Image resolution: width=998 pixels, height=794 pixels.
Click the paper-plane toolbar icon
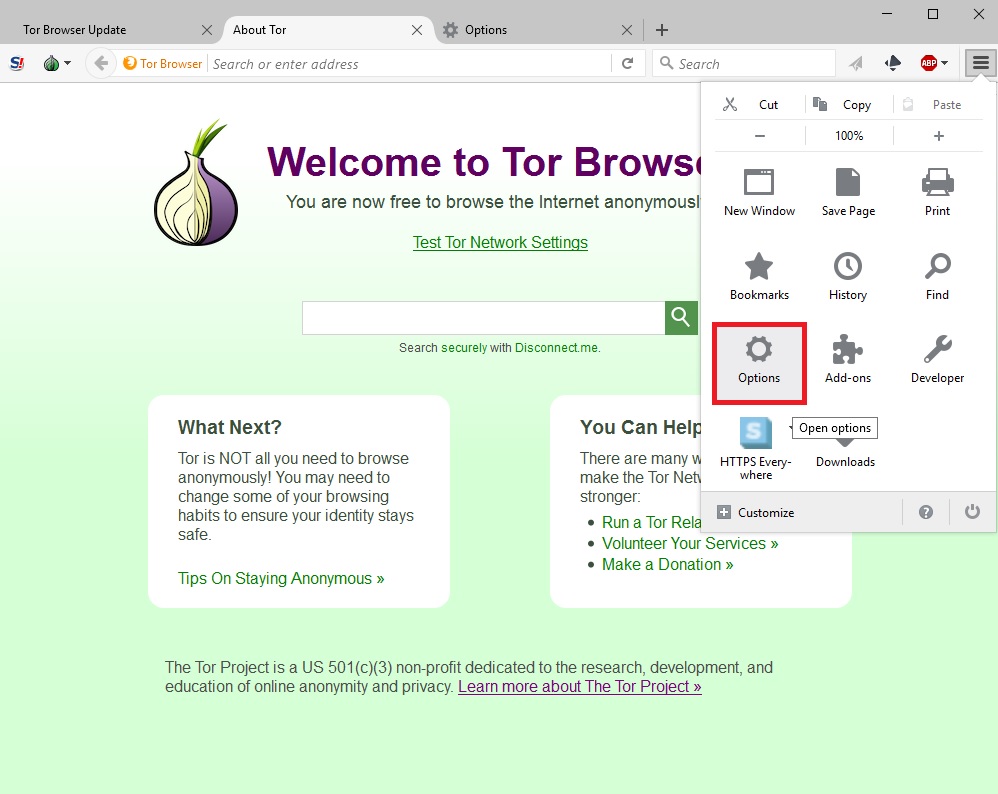856,63
